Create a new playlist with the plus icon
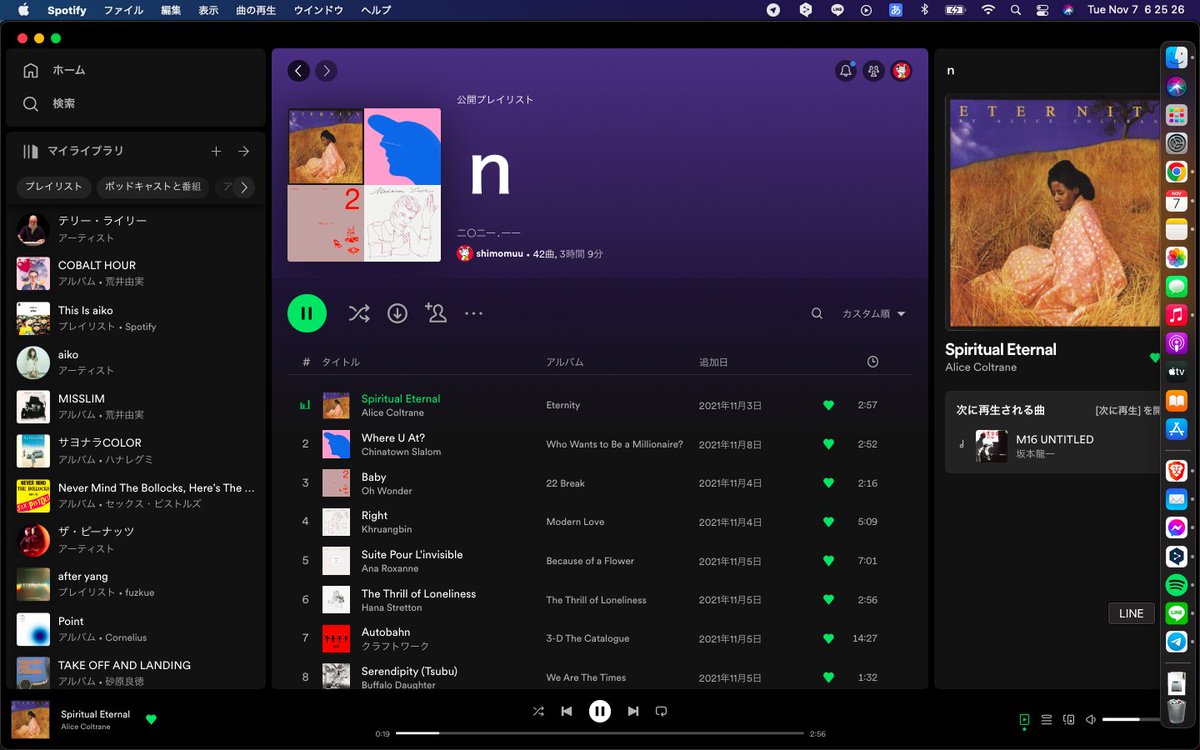The height and width of the screenshot is (750, 1200). pos(216,151)
